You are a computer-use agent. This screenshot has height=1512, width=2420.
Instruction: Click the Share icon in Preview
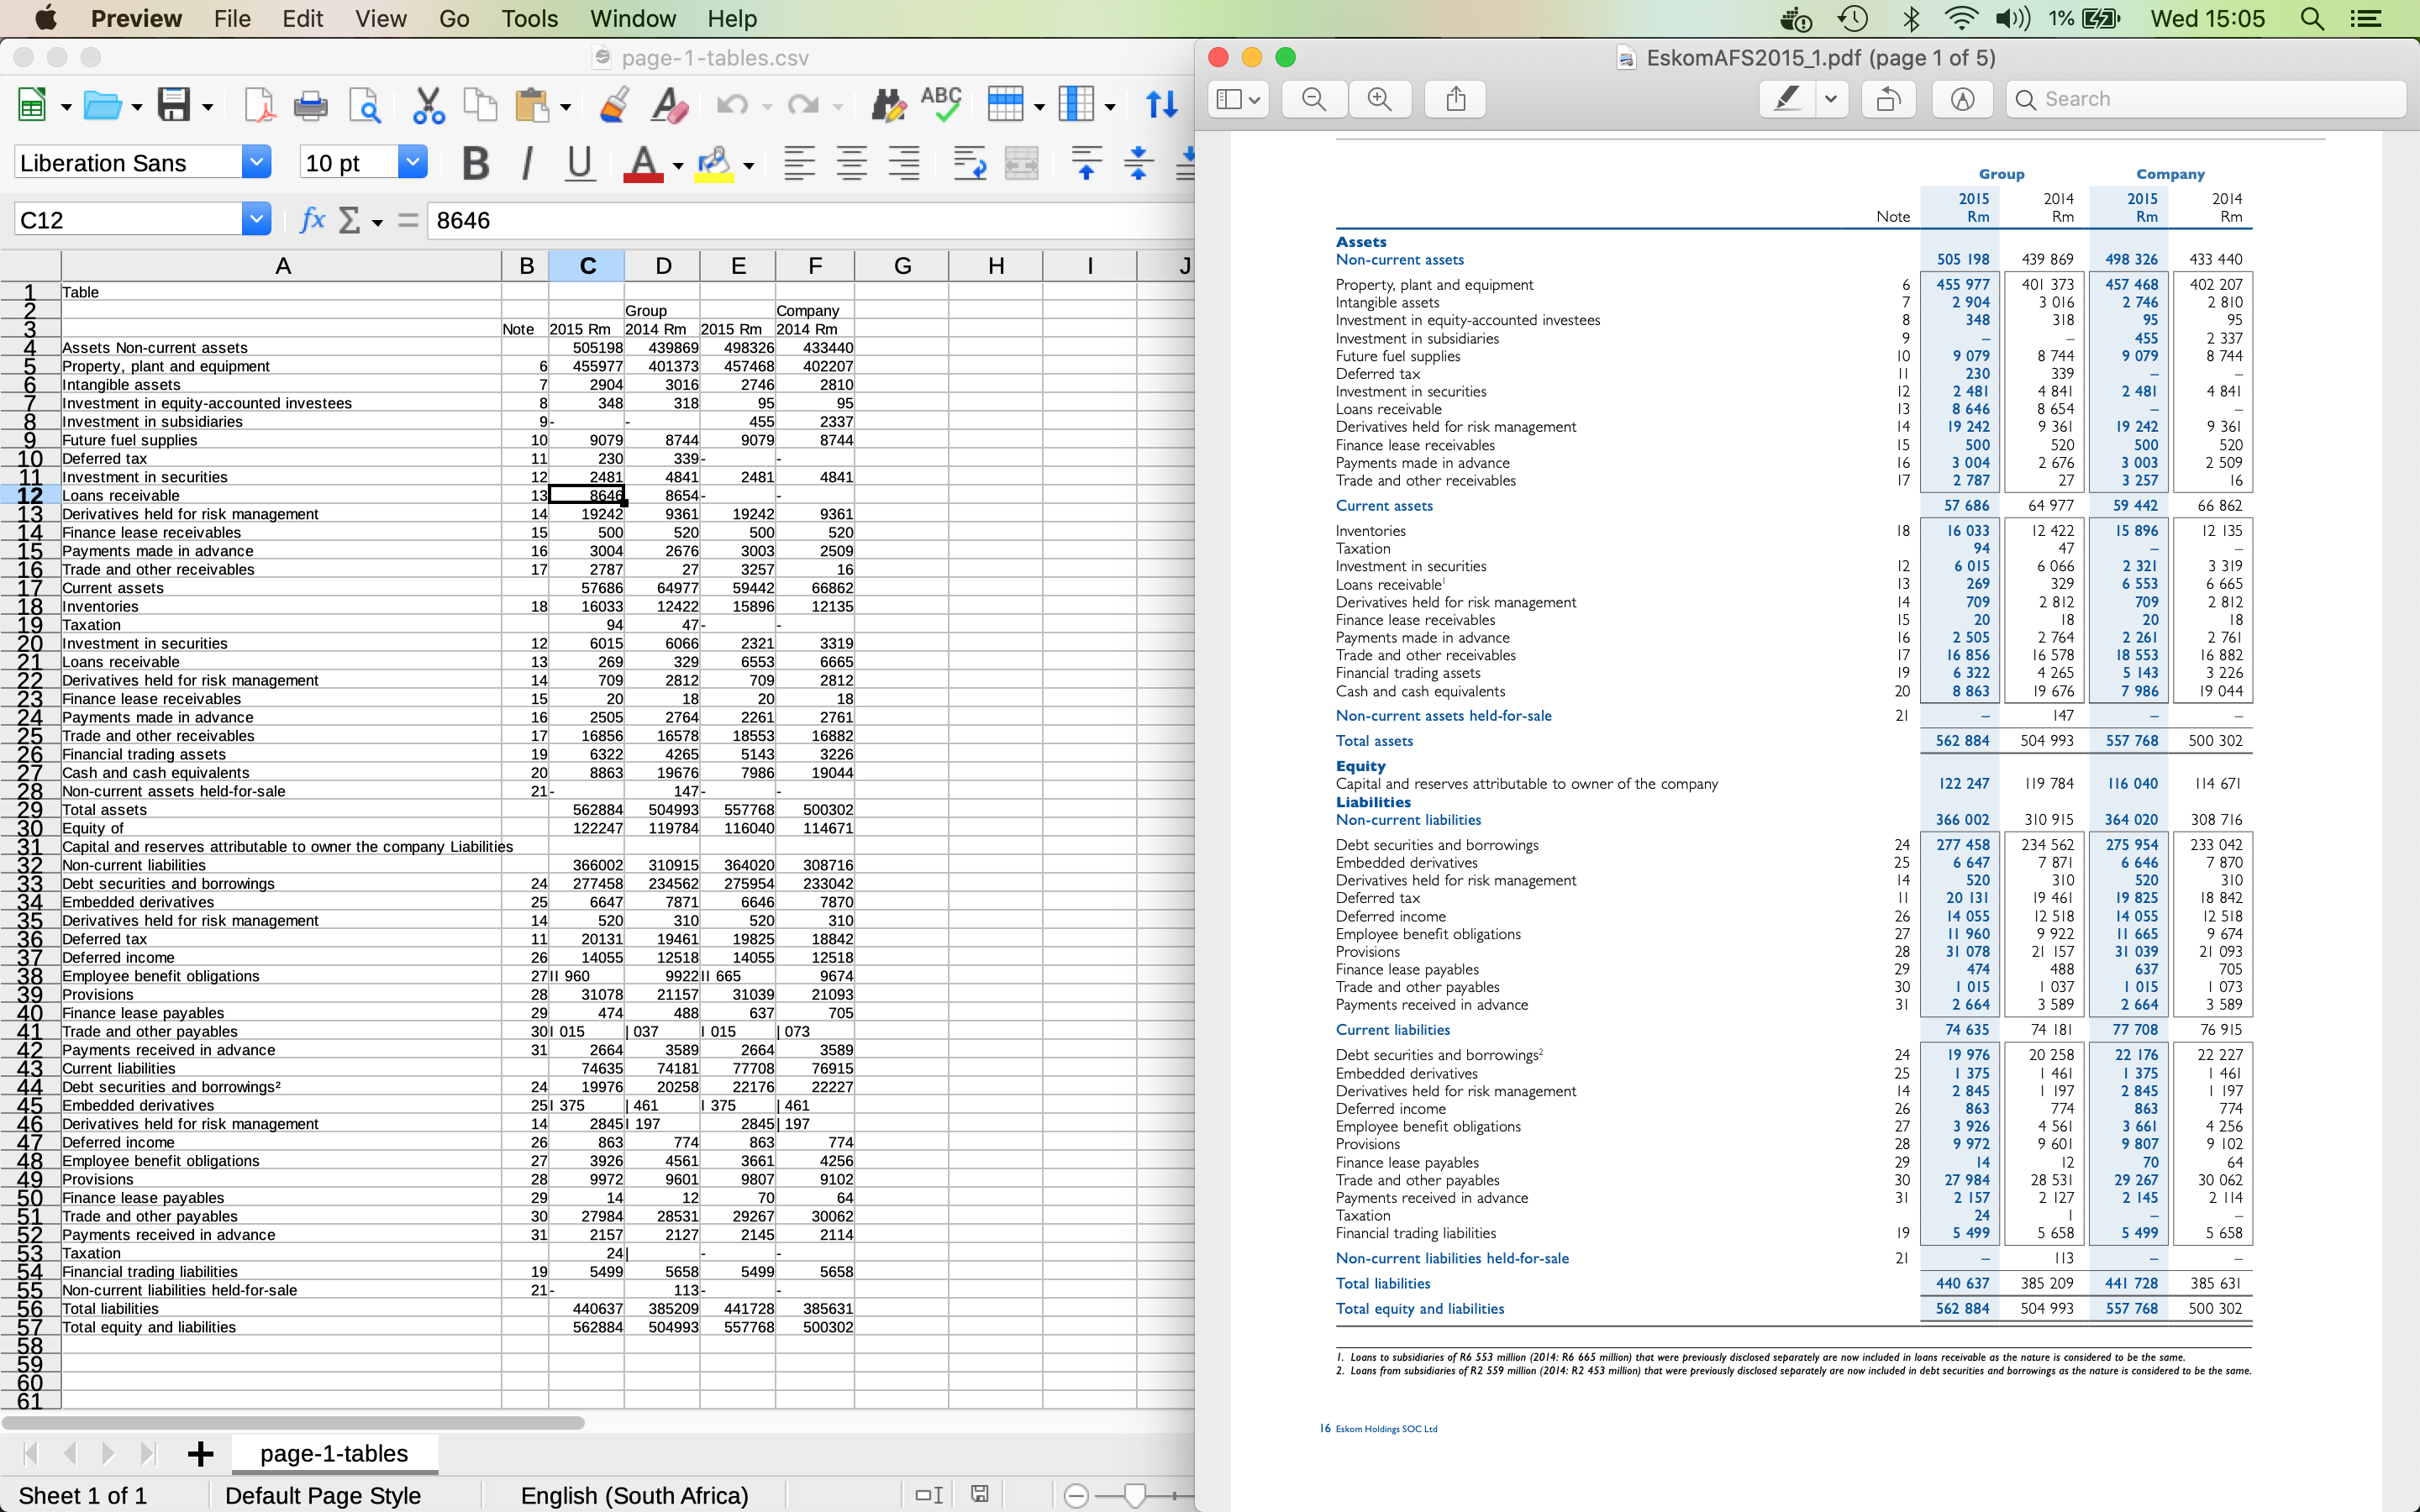pyautogui.click(x=1456, y=99)
